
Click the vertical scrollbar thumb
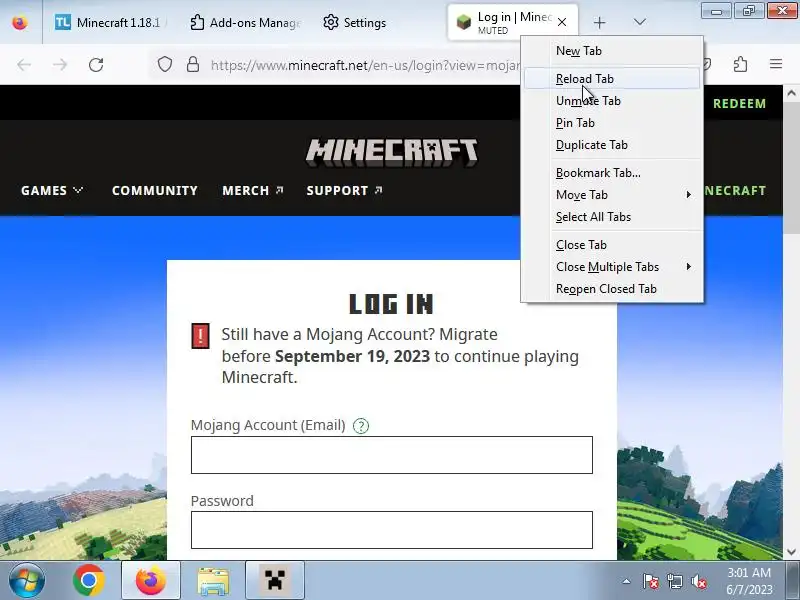[791, 167]
